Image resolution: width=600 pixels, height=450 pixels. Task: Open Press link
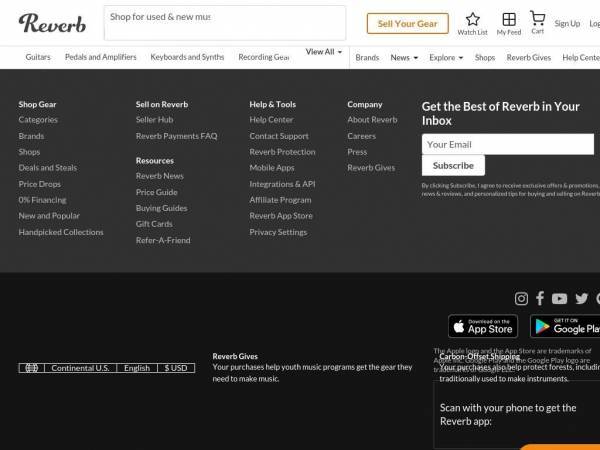click(357, 152)
